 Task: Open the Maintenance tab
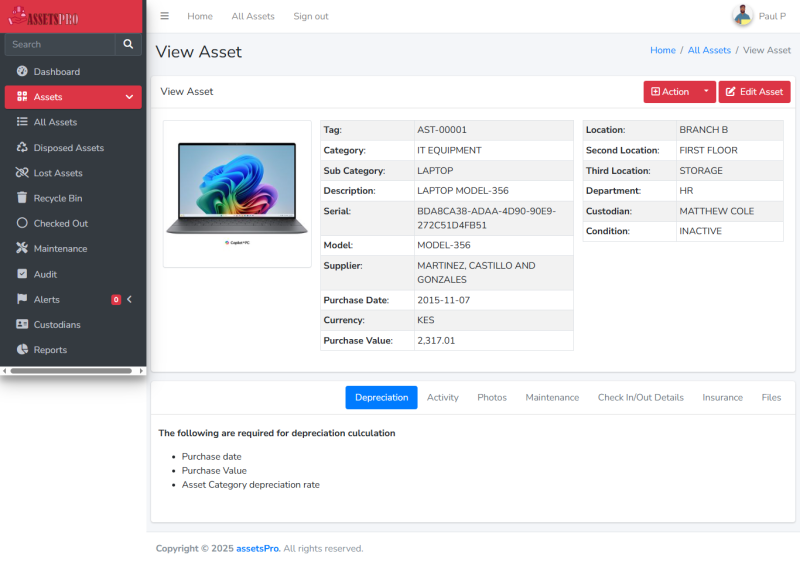(x=552, y=398)
